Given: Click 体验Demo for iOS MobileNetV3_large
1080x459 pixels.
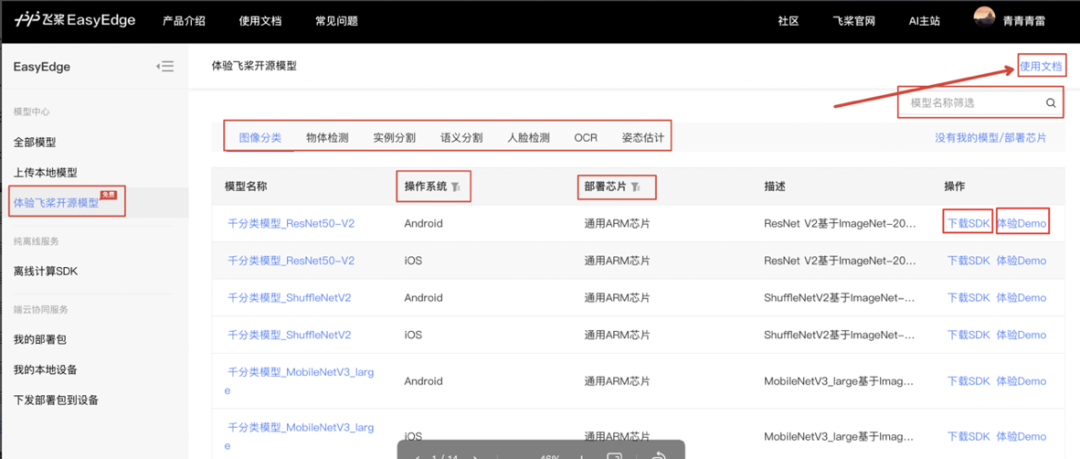Looking at the screenshot, I should (1021, 436).
